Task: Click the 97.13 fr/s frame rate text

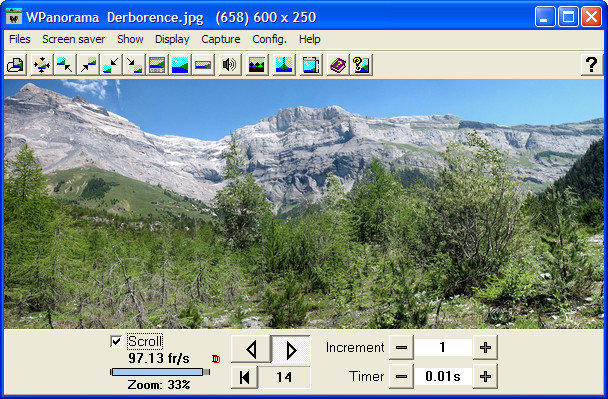Action: [159, 358]
